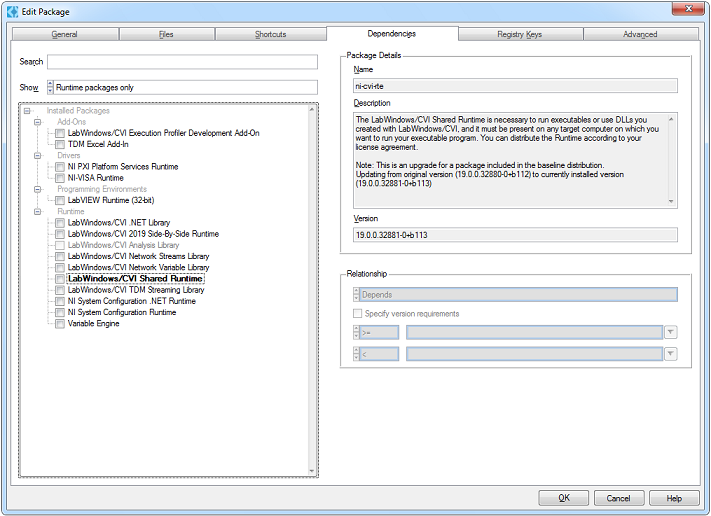Check NI PXI Platform Services Runtime
This screenshot has width=711, height=516.
coord(60,167)
